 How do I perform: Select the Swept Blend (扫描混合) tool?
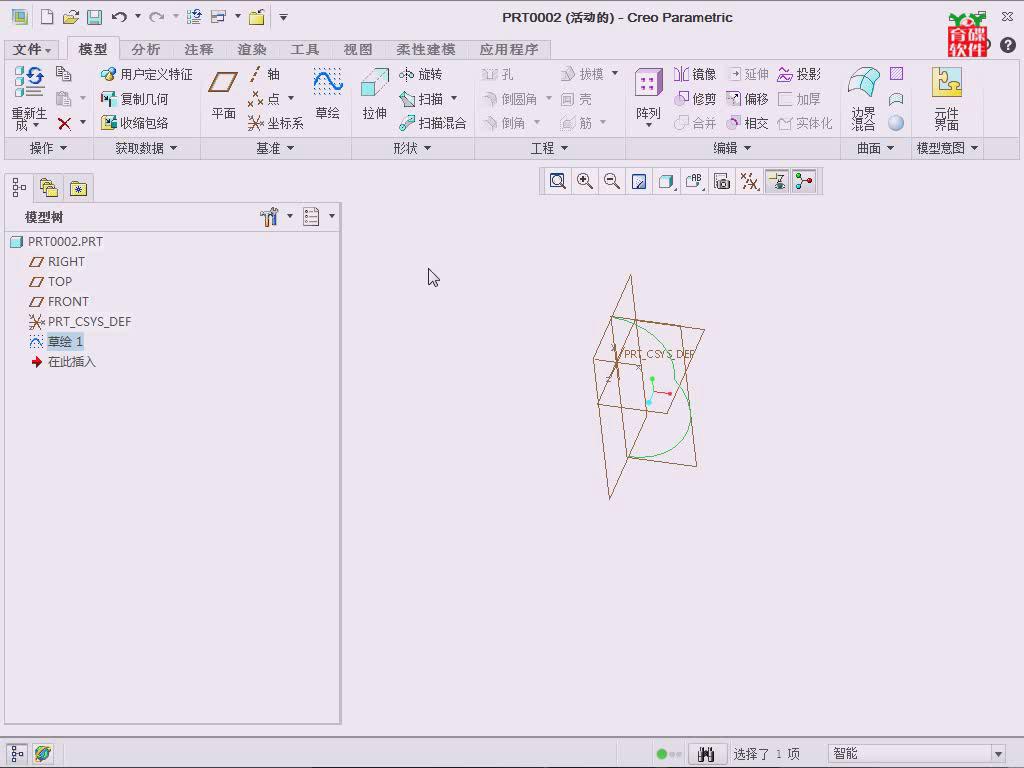433,123
